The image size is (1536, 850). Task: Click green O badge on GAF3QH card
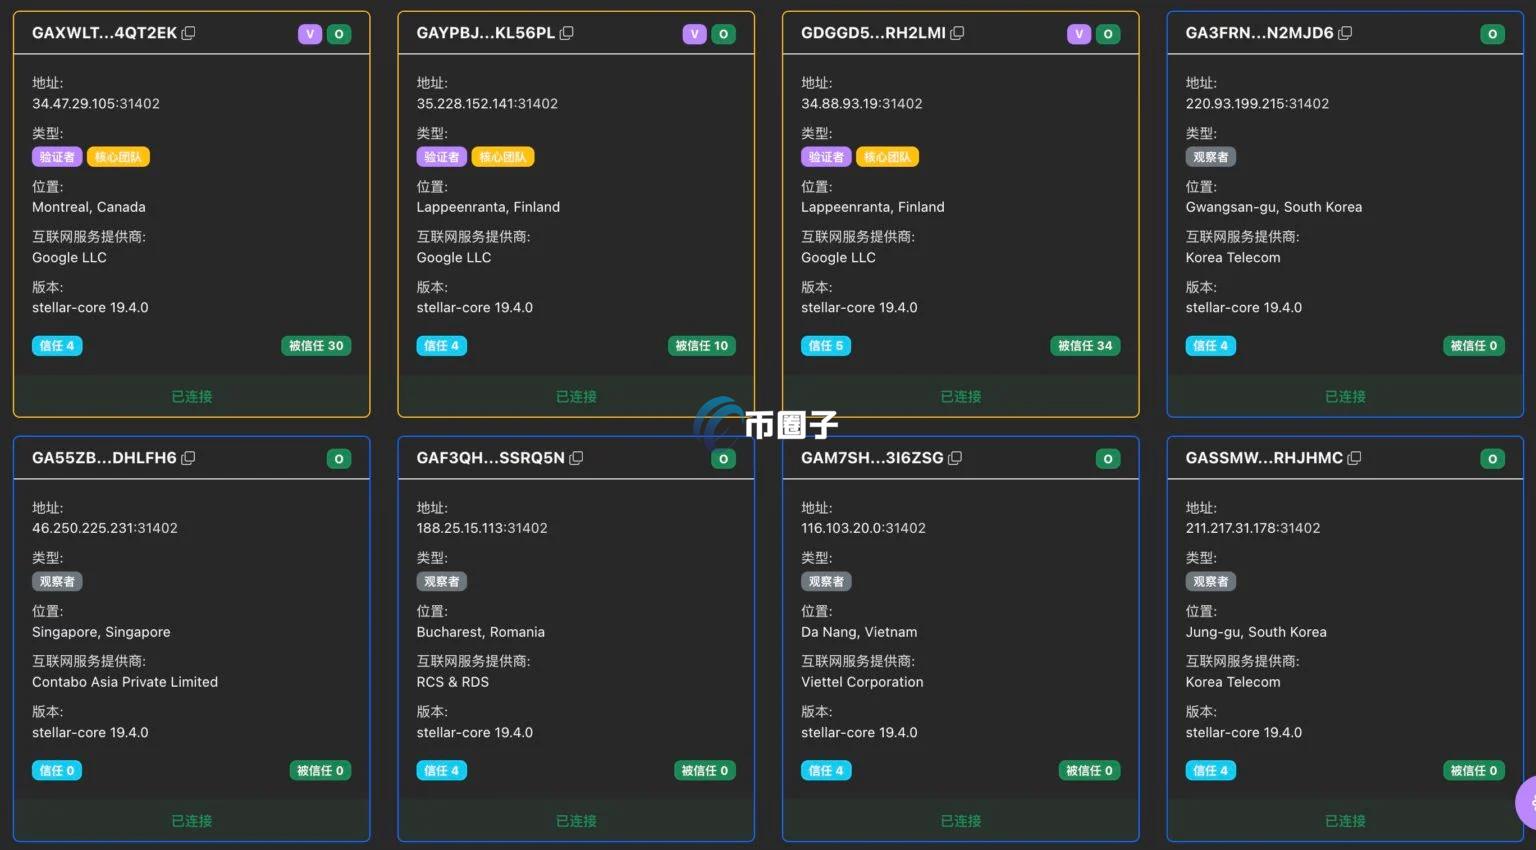tap(723, 459)
